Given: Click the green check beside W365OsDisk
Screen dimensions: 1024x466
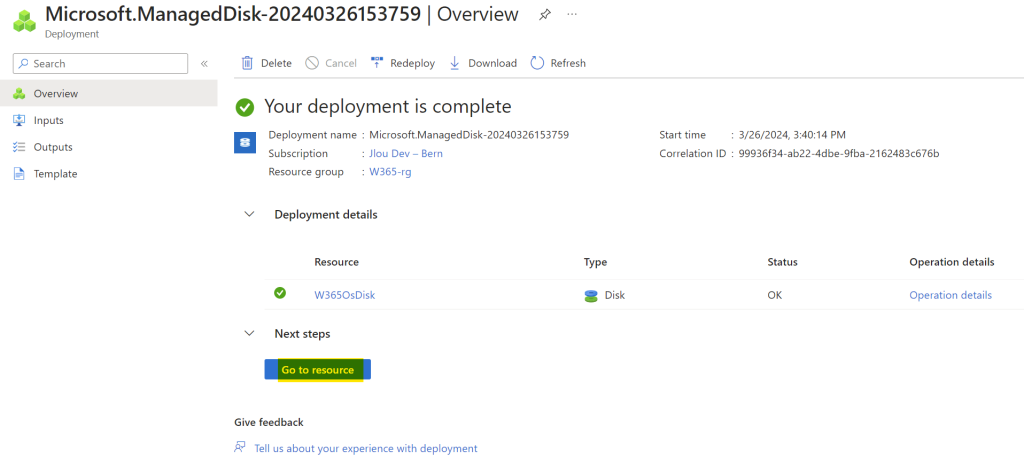Looking at the screenshot, I should click(x=280, y=293).
